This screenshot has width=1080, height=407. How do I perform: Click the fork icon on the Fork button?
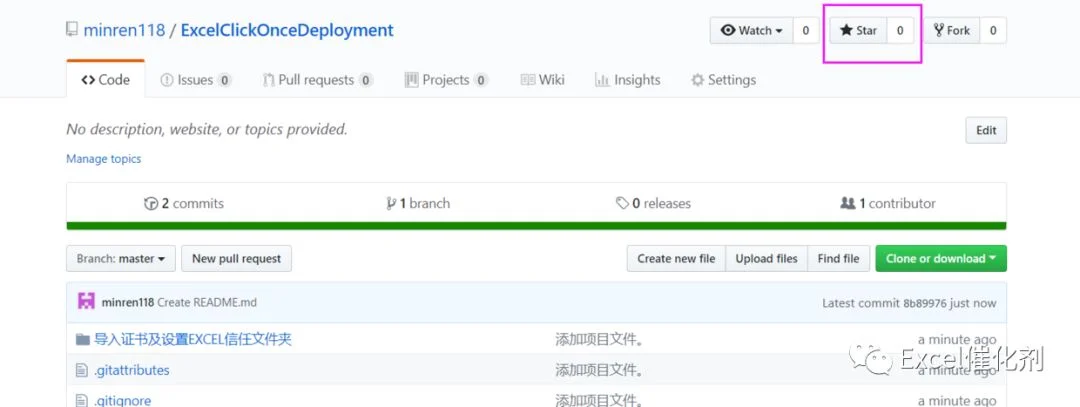coord(939,30)
